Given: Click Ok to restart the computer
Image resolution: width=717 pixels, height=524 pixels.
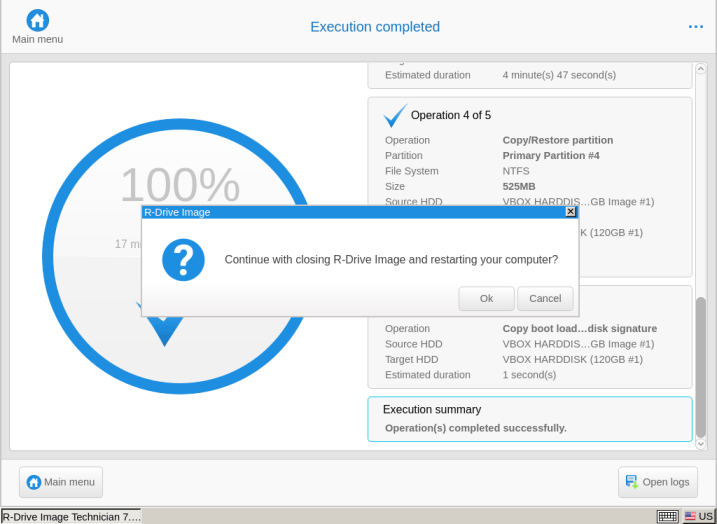Looking at the screenshot, I should [x=486, y=299].
